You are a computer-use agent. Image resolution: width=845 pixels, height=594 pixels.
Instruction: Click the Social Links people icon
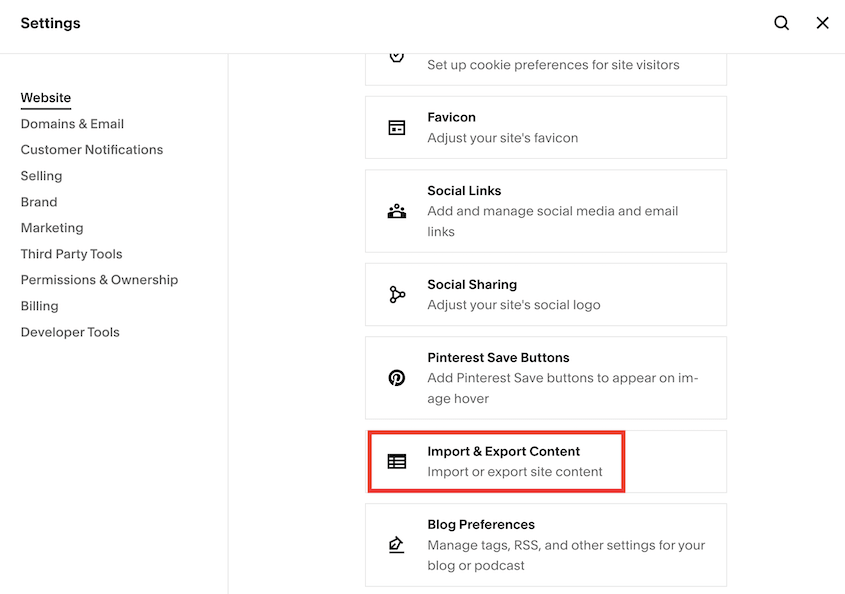397,211
